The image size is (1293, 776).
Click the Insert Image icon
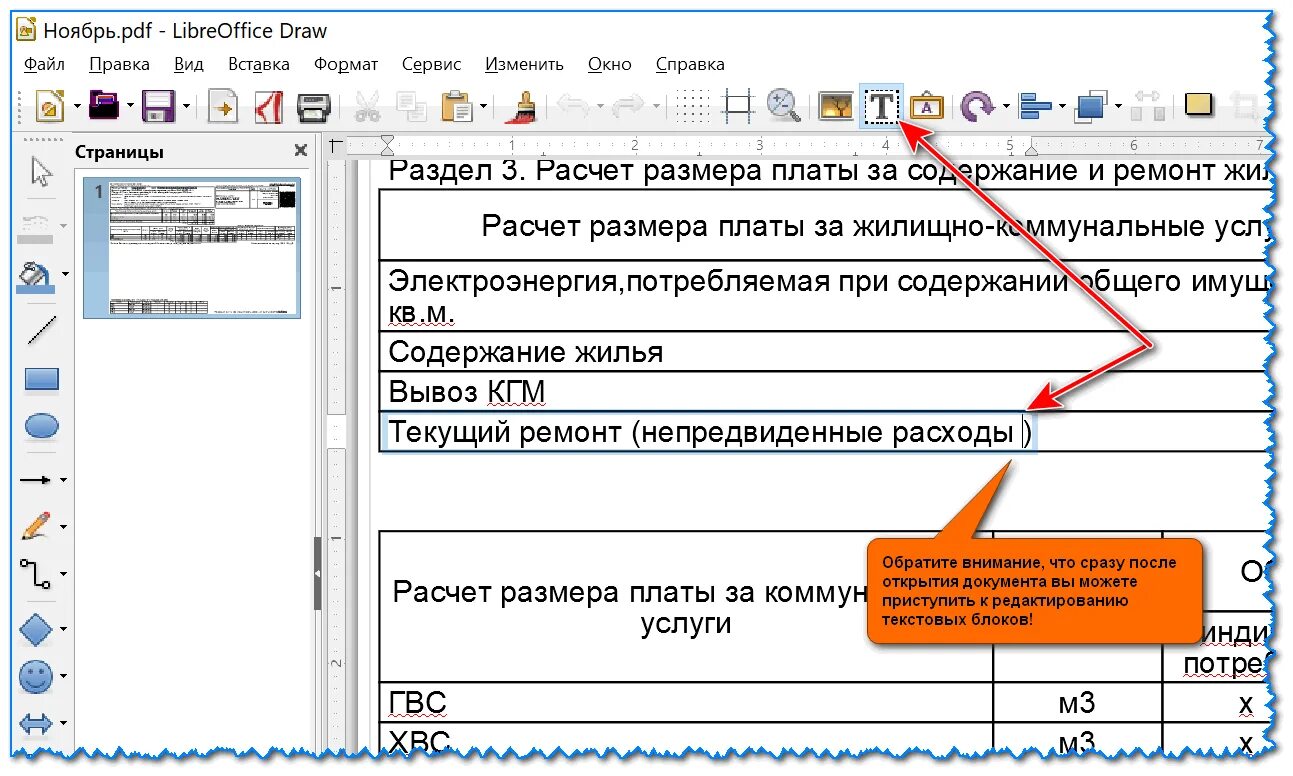coord(835,106)
